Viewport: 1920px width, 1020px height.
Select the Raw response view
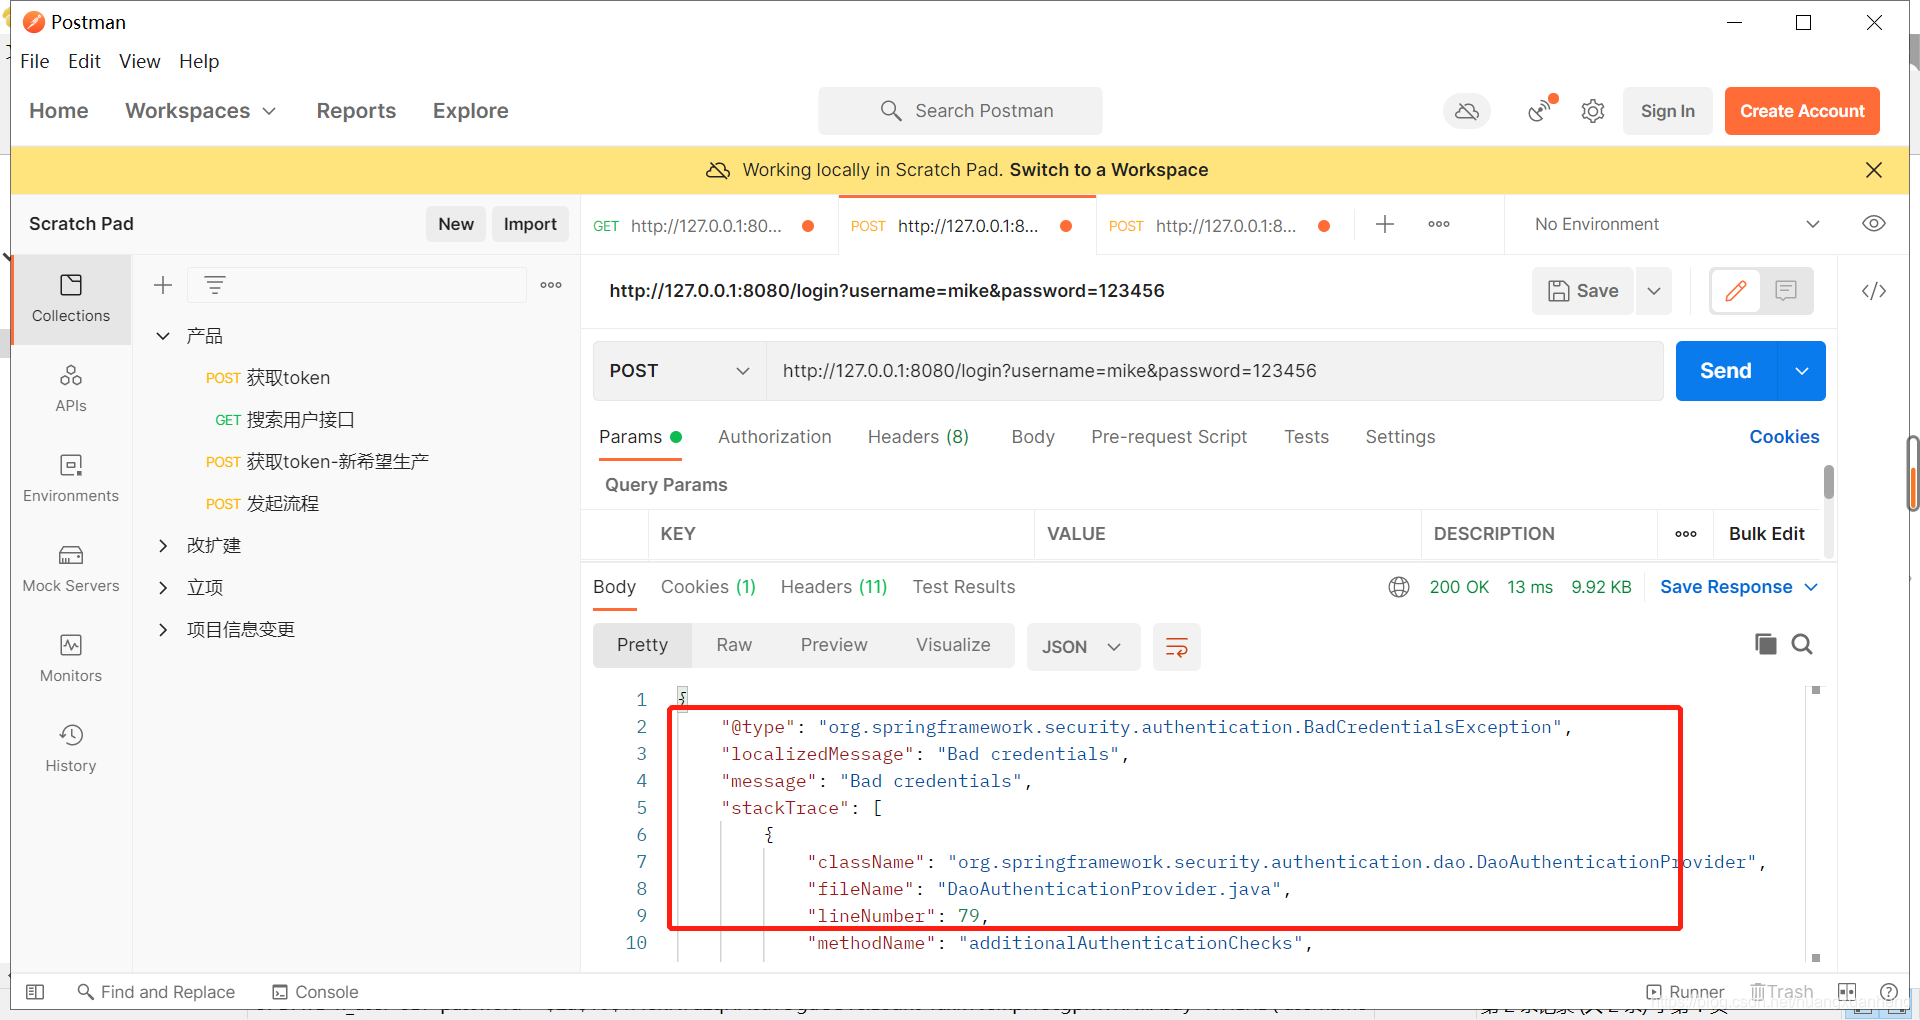pyautogui.click(x=734, y=645)
